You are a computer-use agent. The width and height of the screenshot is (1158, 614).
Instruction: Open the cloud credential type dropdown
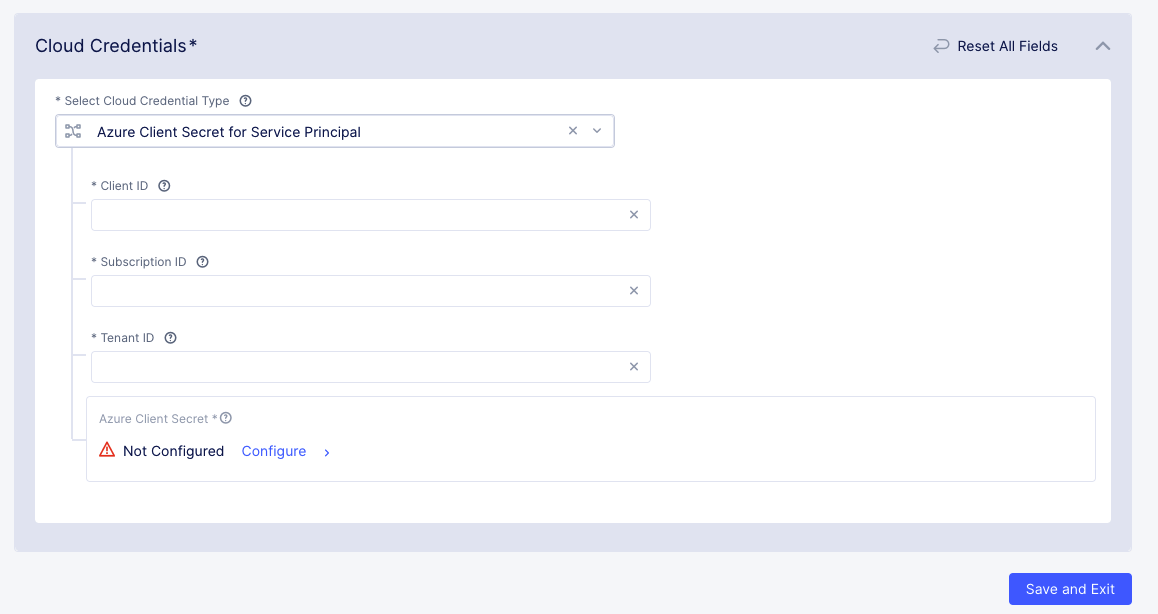point(597,130)
